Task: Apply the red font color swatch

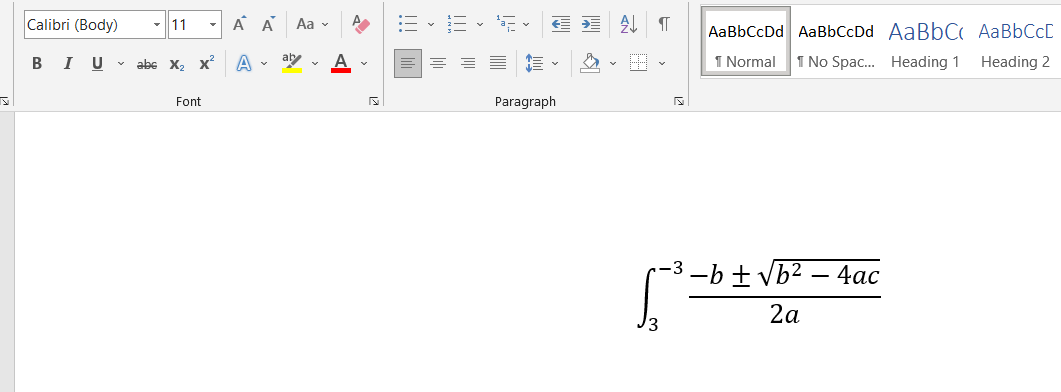Action: coord(340,64)
